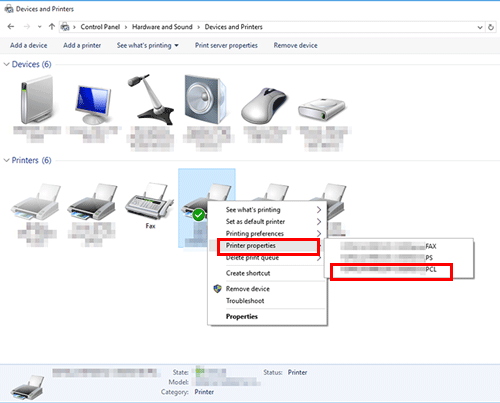Select the speaker device icon
The height and width of the screenshot is (403, 500).
[x=206, y=99]
